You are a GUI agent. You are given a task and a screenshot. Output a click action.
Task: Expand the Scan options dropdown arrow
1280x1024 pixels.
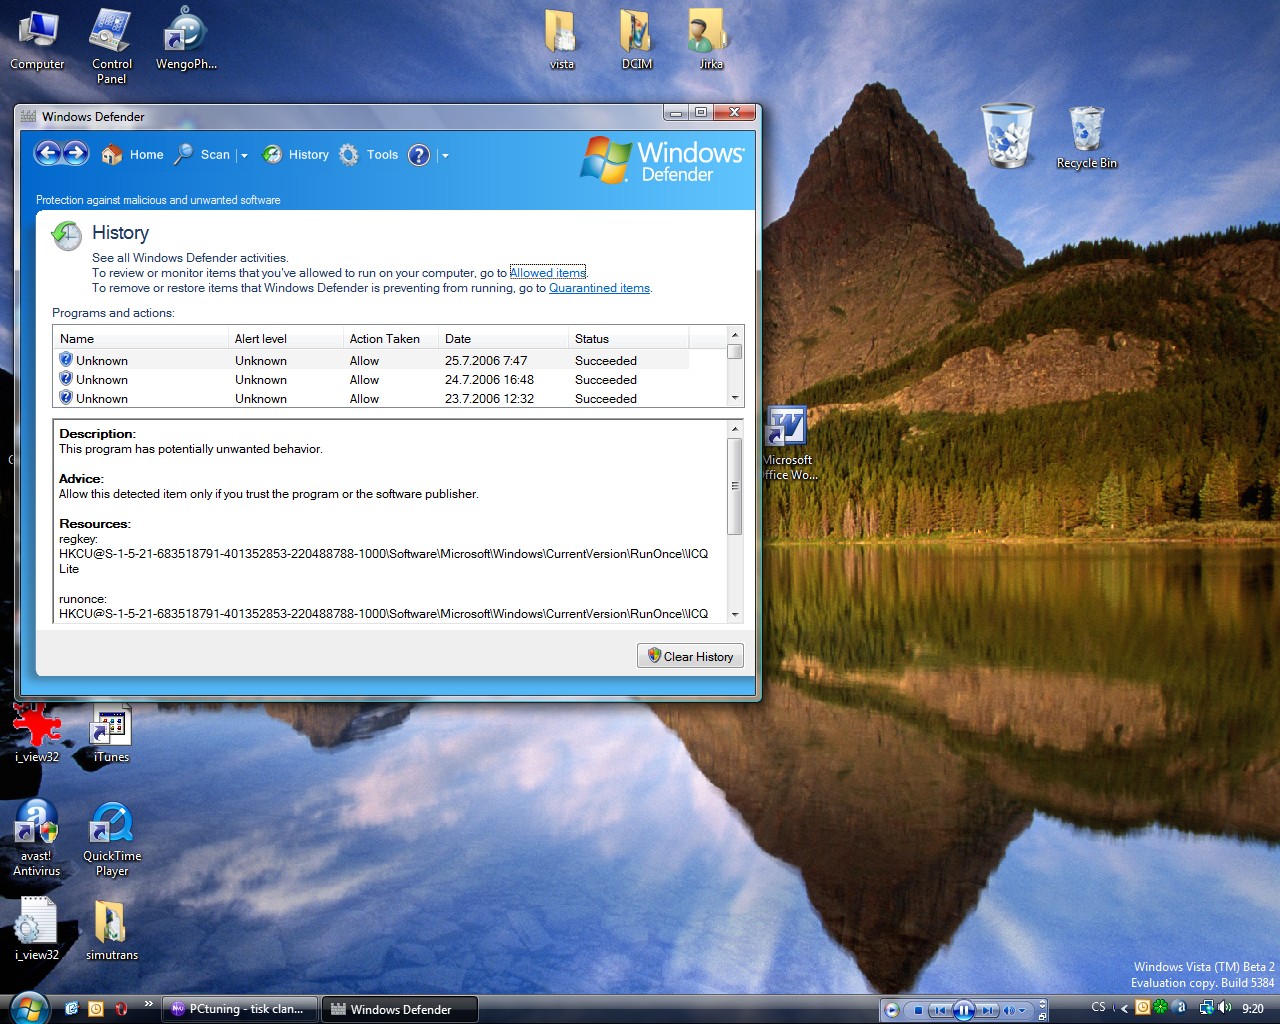(x=244, y=156)
